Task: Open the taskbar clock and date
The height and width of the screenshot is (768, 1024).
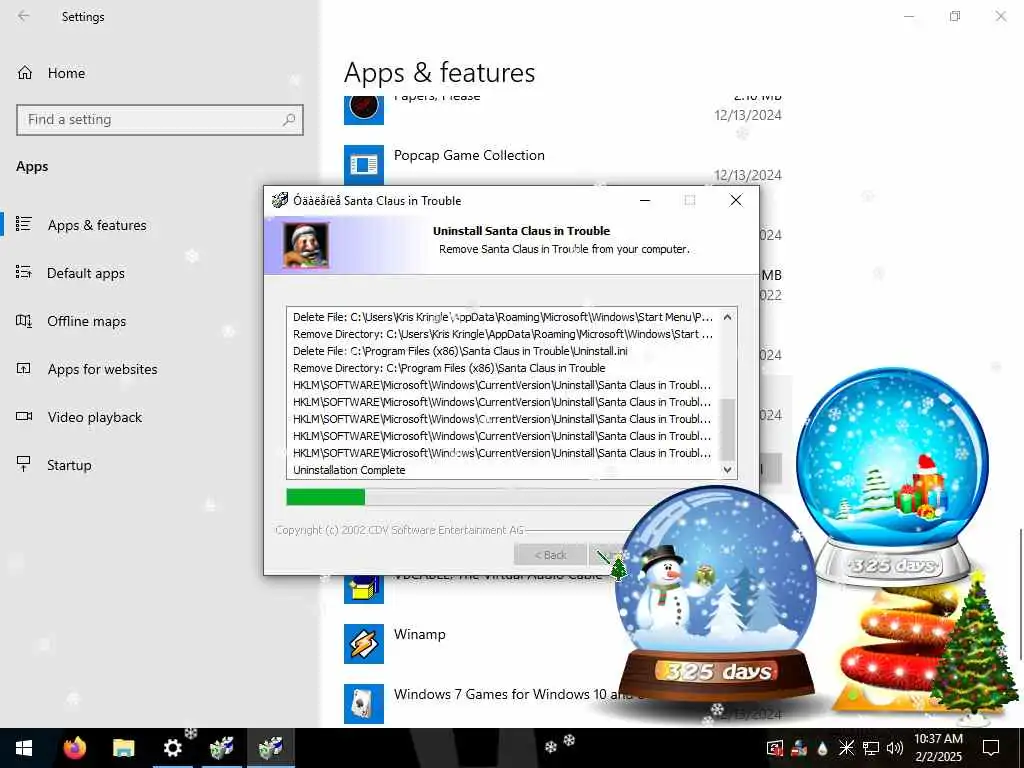Action: pyautogui.click(x=938, y=748)
